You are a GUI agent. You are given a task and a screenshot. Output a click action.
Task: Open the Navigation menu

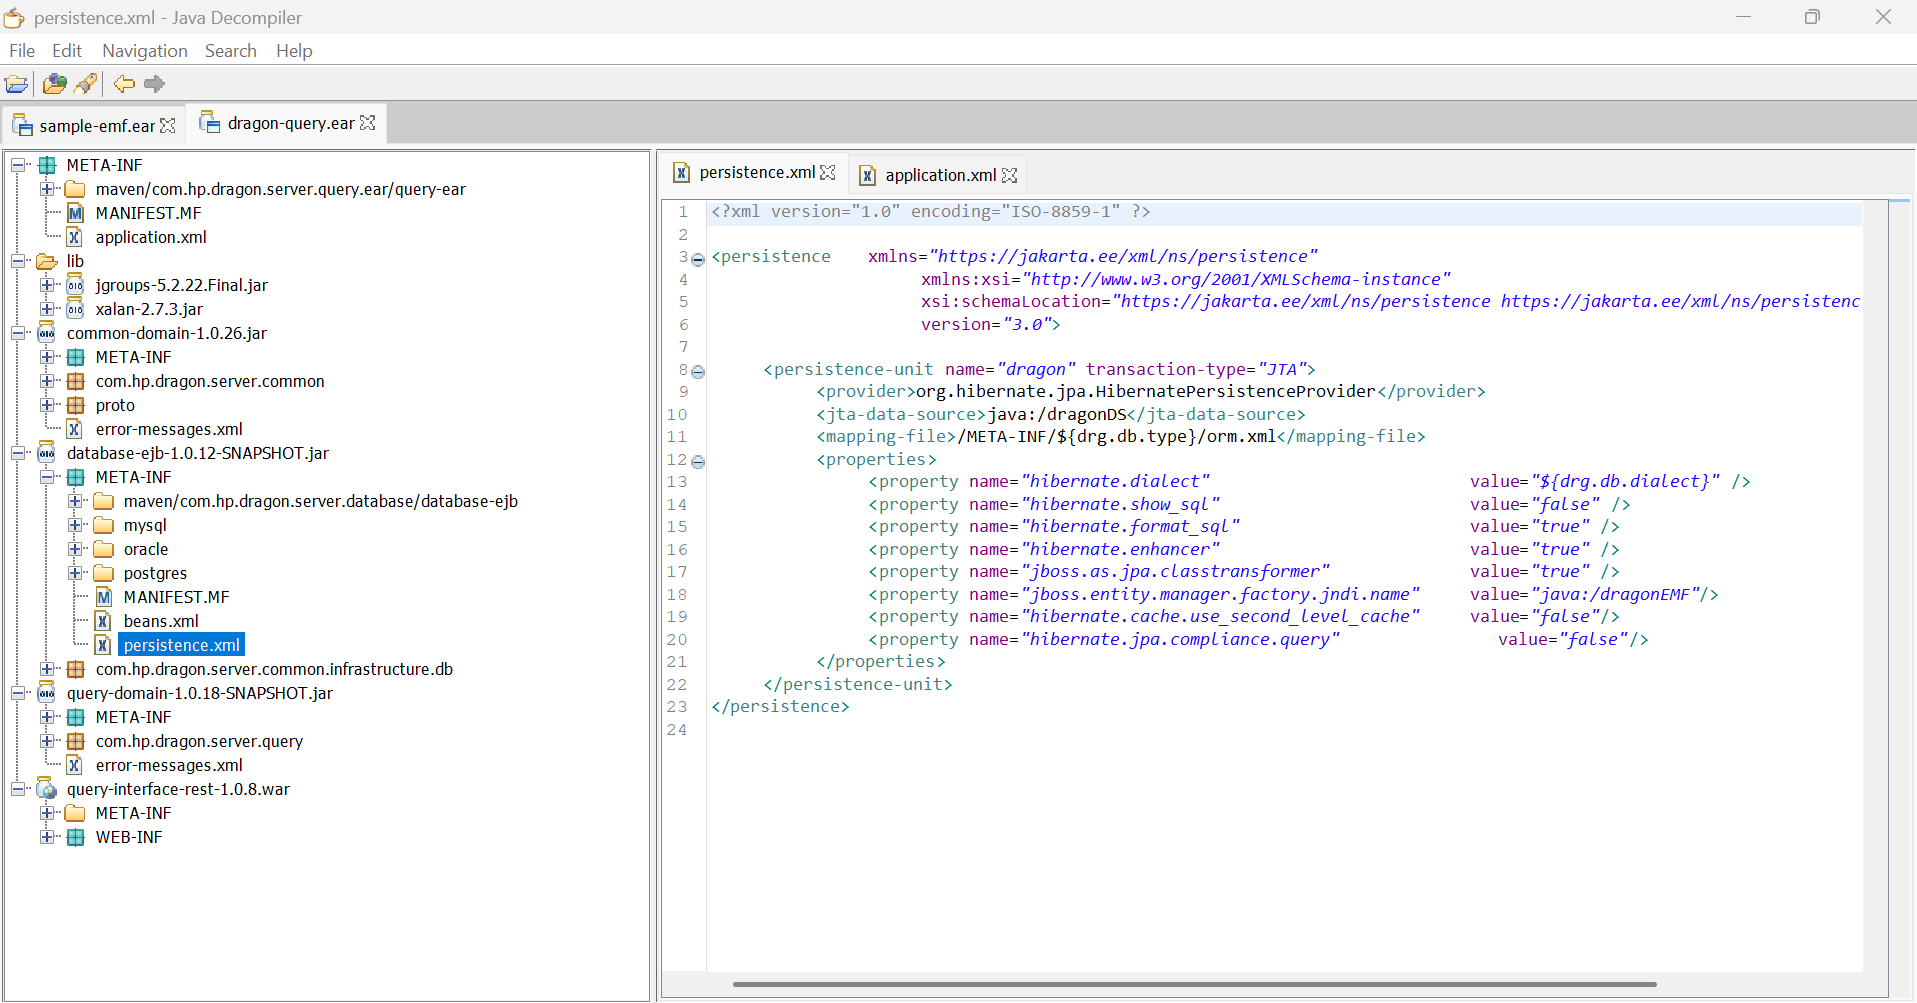point(144,51)
